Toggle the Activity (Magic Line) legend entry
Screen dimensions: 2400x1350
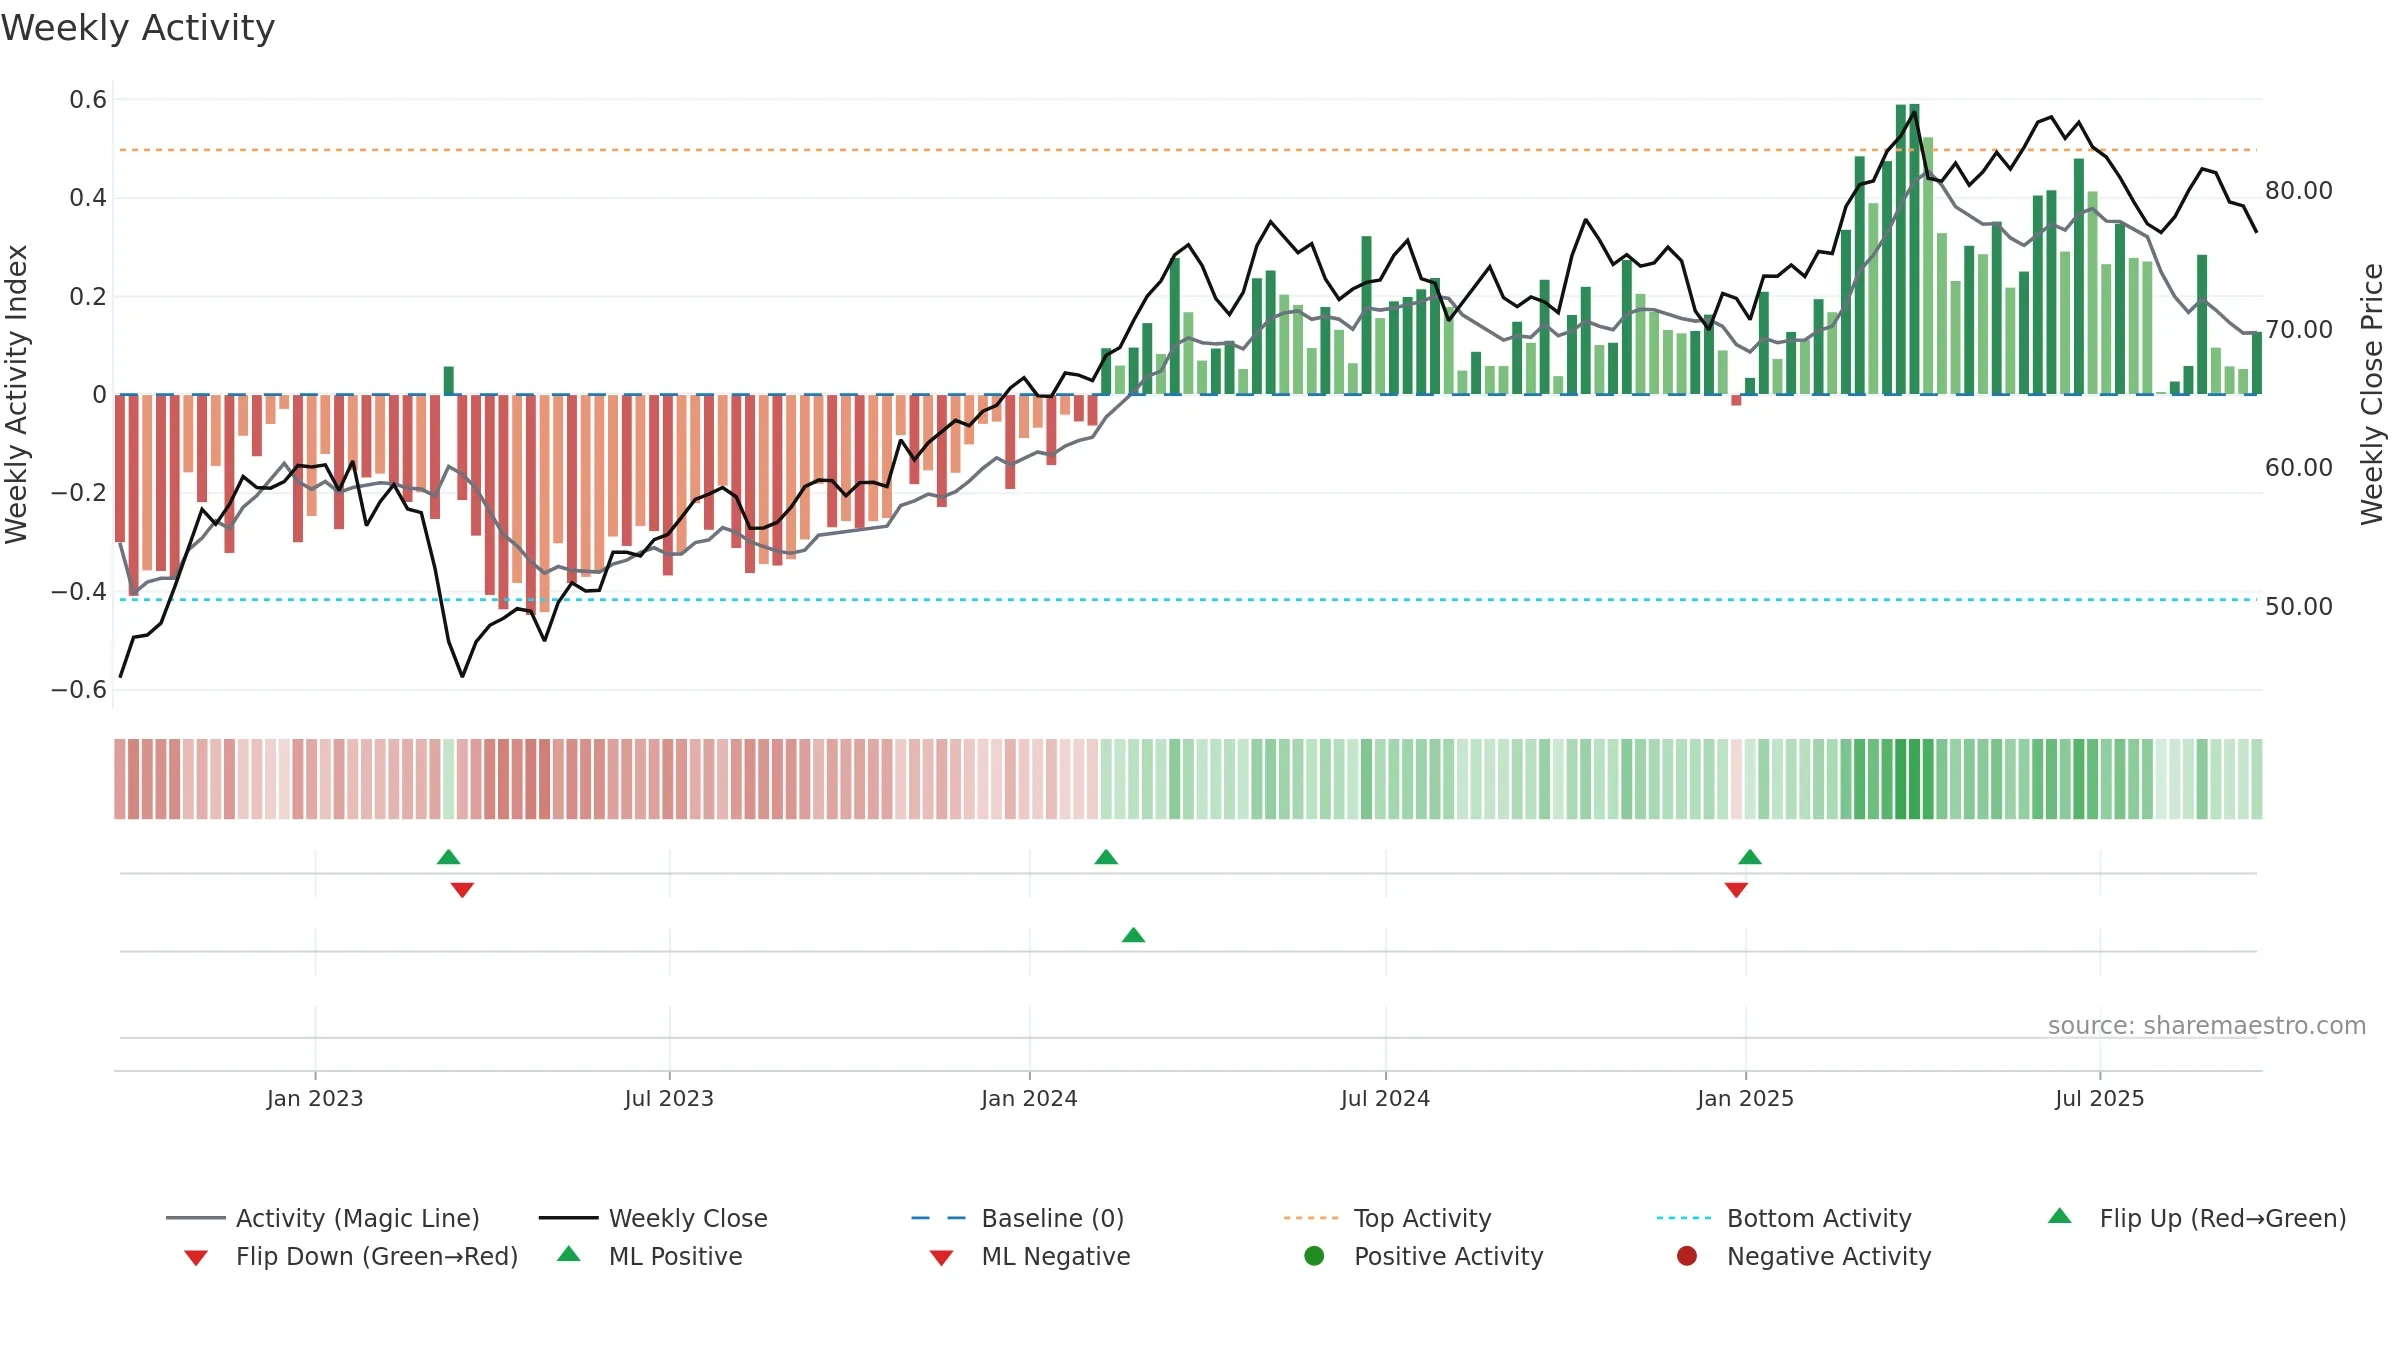323,1218
